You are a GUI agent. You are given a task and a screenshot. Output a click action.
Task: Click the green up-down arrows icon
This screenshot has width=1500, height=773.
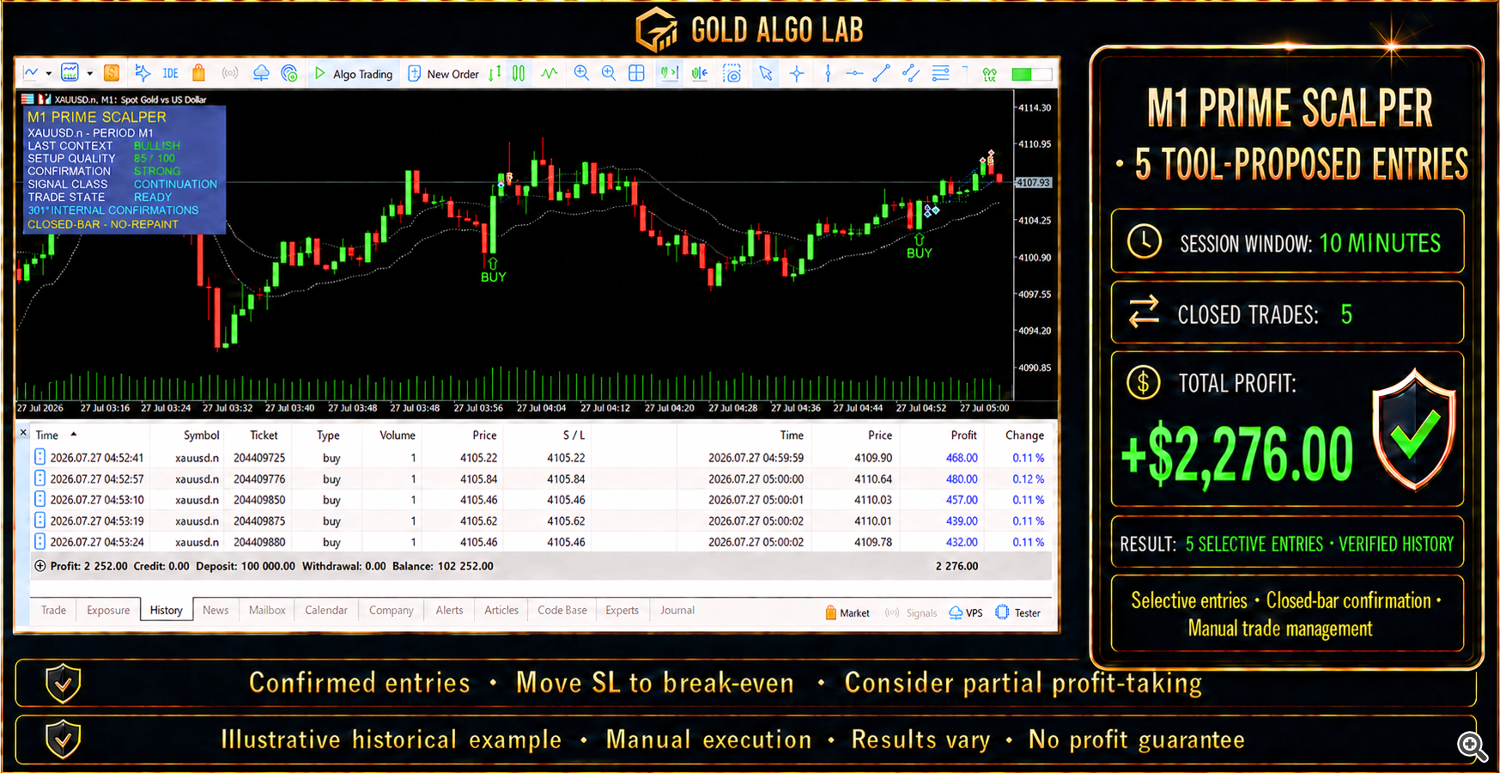click(x=495, y=73)
